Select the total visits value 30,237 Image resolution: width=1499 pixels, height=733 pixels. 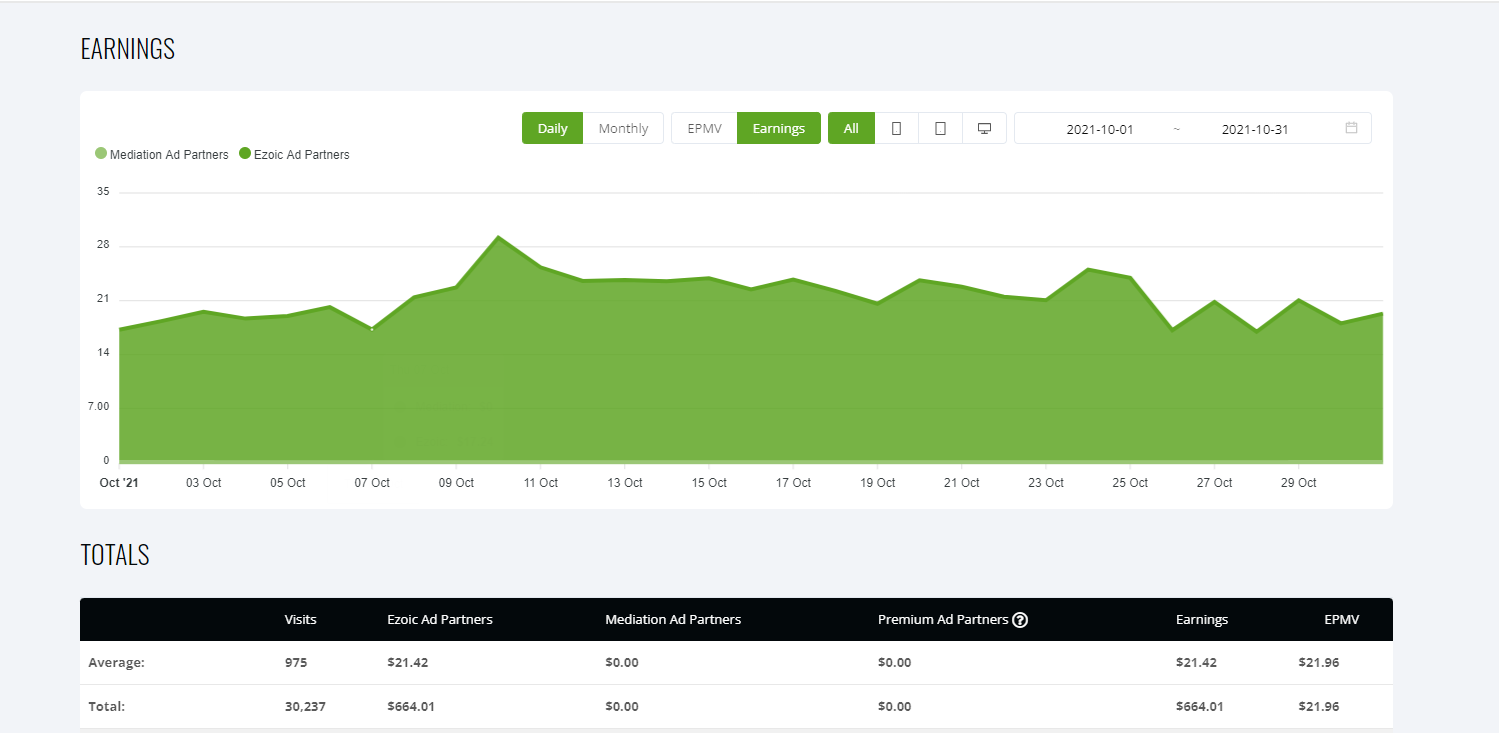point(305,706)
